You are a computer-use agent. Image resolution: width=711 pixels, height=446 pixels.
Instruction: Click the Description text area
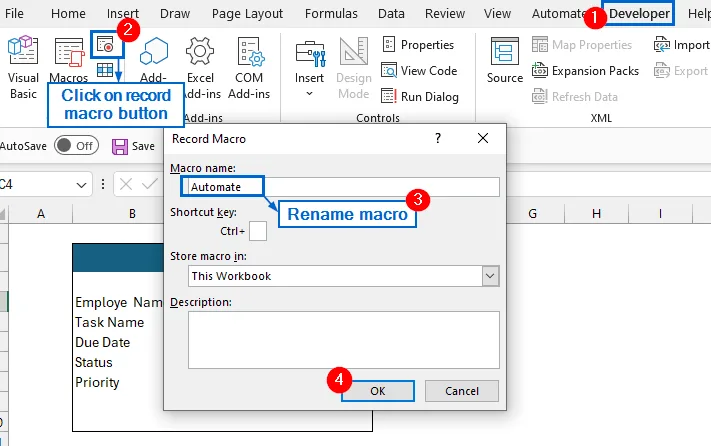(344, 340)
